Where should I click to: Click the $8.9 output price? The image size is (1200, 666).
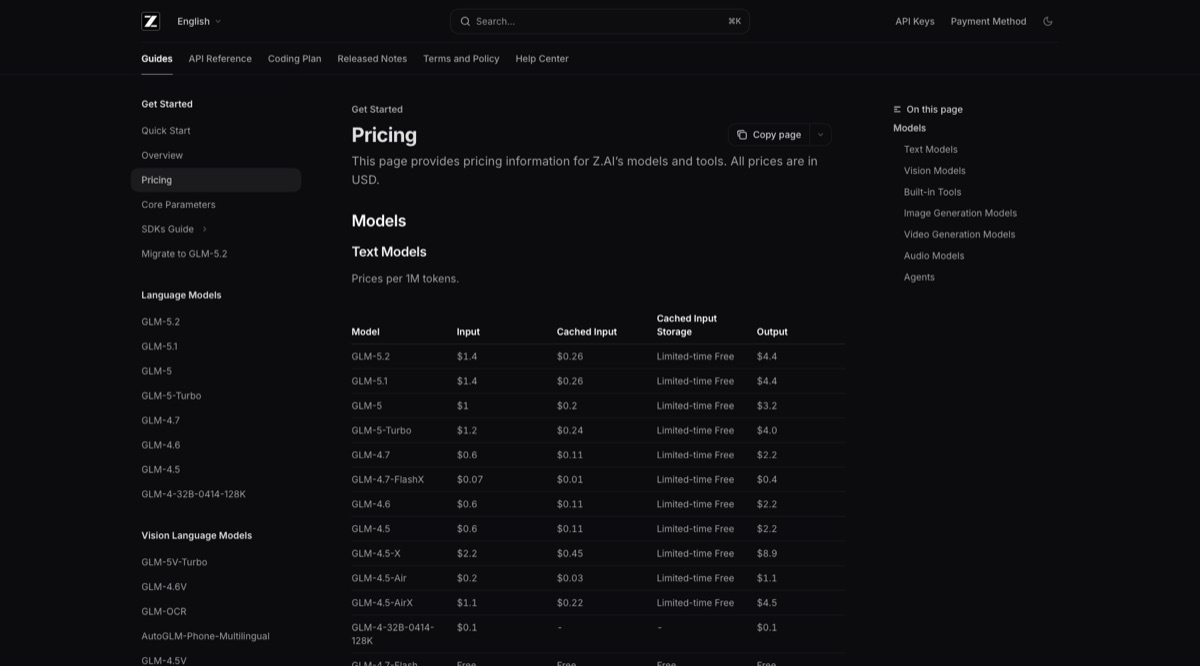coord(767,554)
